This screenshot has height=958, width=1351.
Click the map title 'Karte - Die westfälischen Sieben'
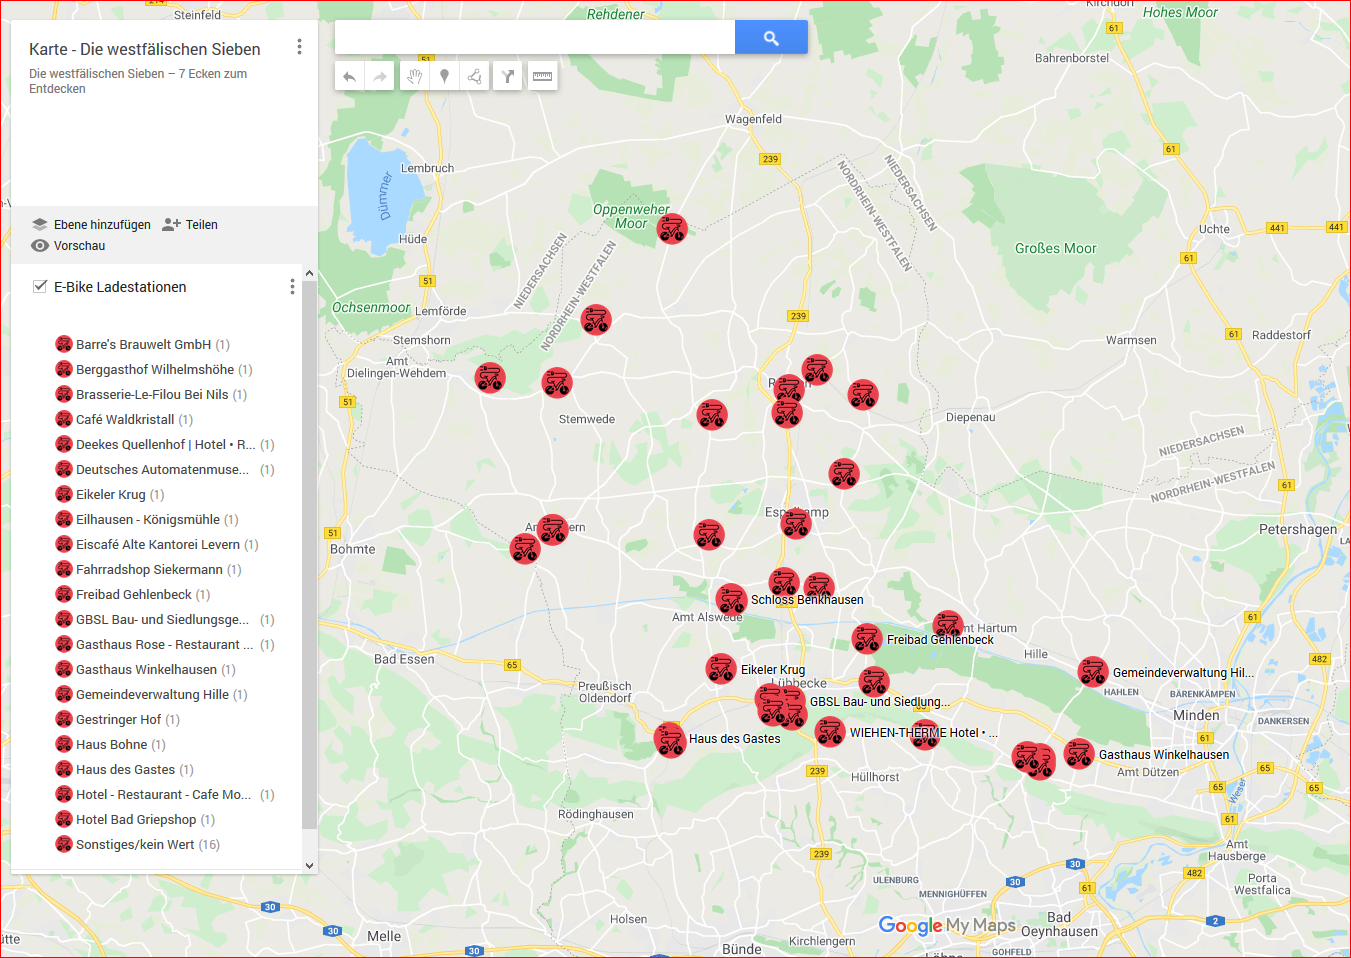click(145, 49)
